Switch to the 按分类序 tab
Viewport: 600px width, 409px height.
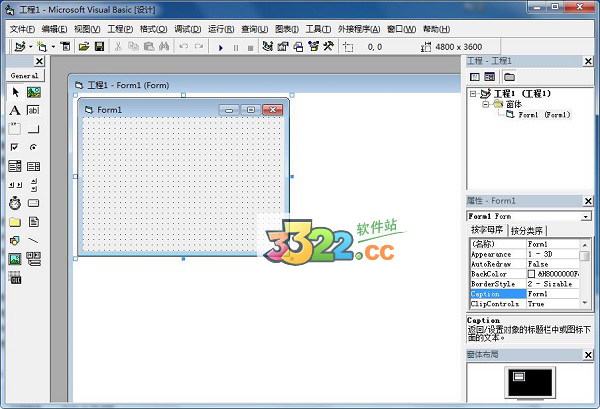(527, 230)
